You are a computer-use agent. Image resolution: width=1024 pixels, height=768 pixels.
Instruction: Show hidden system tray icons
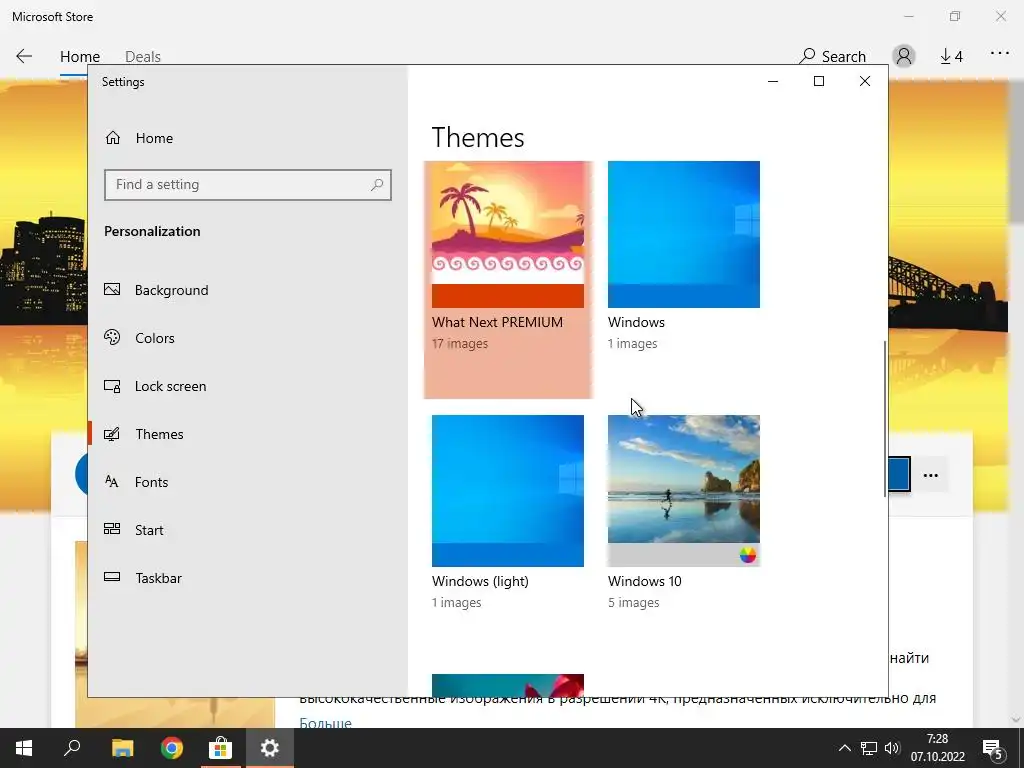pos(844,748)
